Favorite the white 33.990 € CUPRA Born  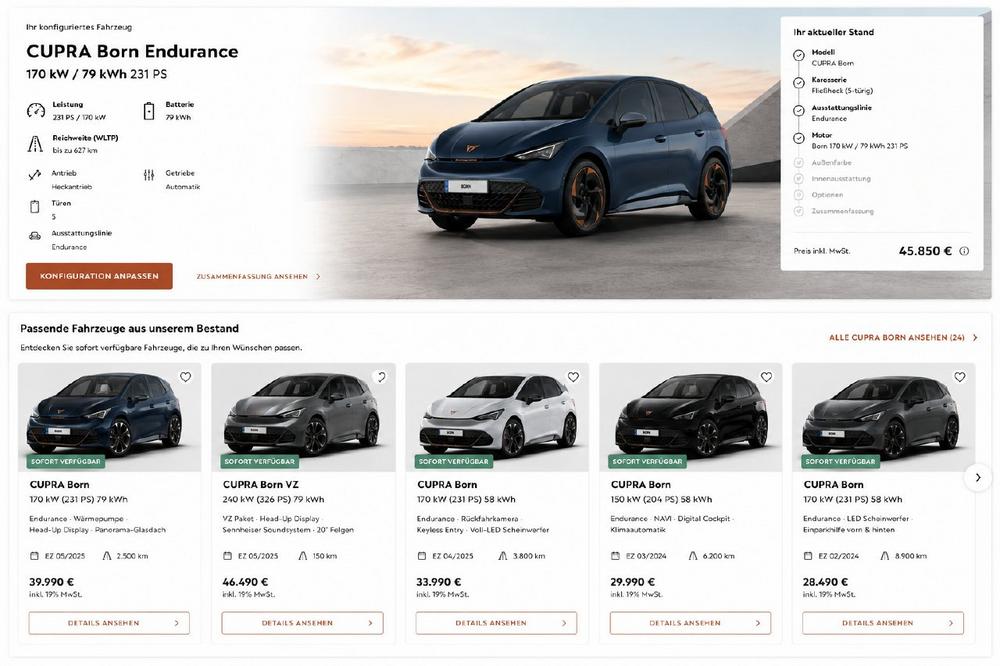(573, 377)
